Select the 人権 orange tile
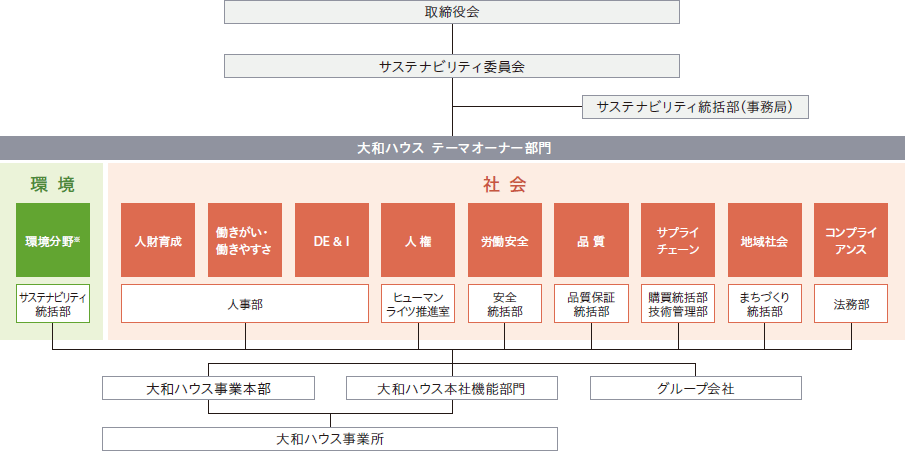 418,240
